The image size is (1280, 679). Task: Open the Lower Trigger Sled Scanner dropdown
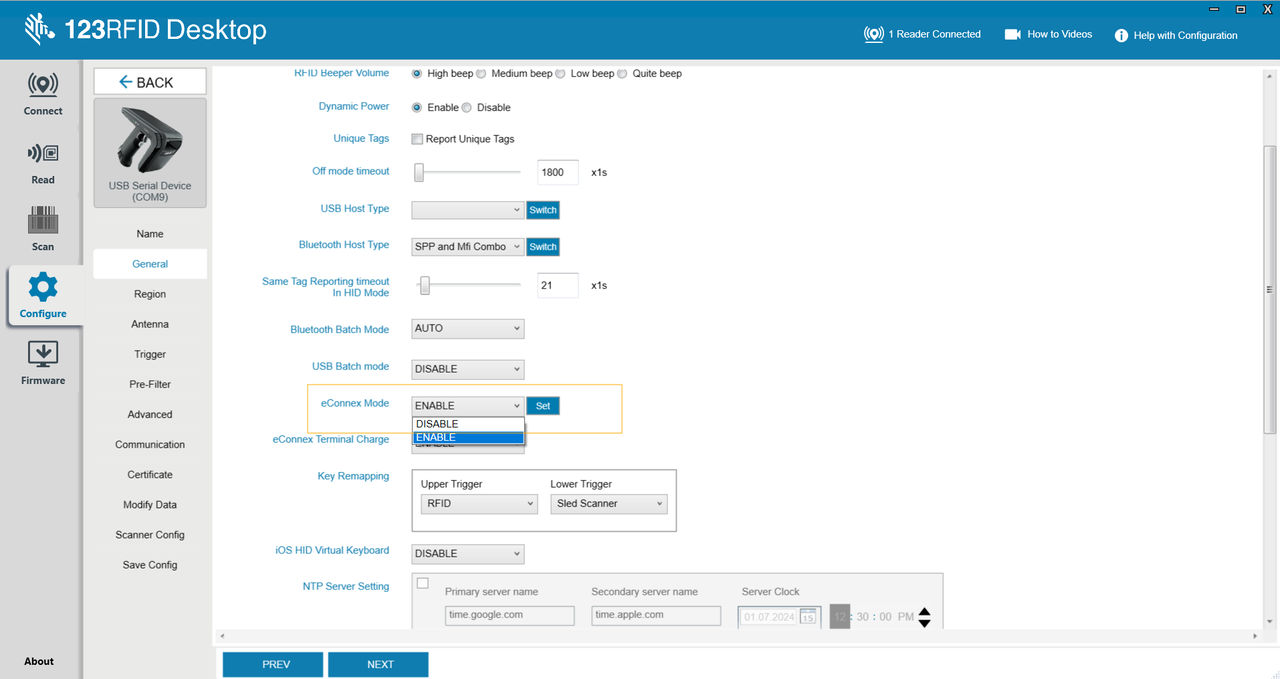[609, 504]
